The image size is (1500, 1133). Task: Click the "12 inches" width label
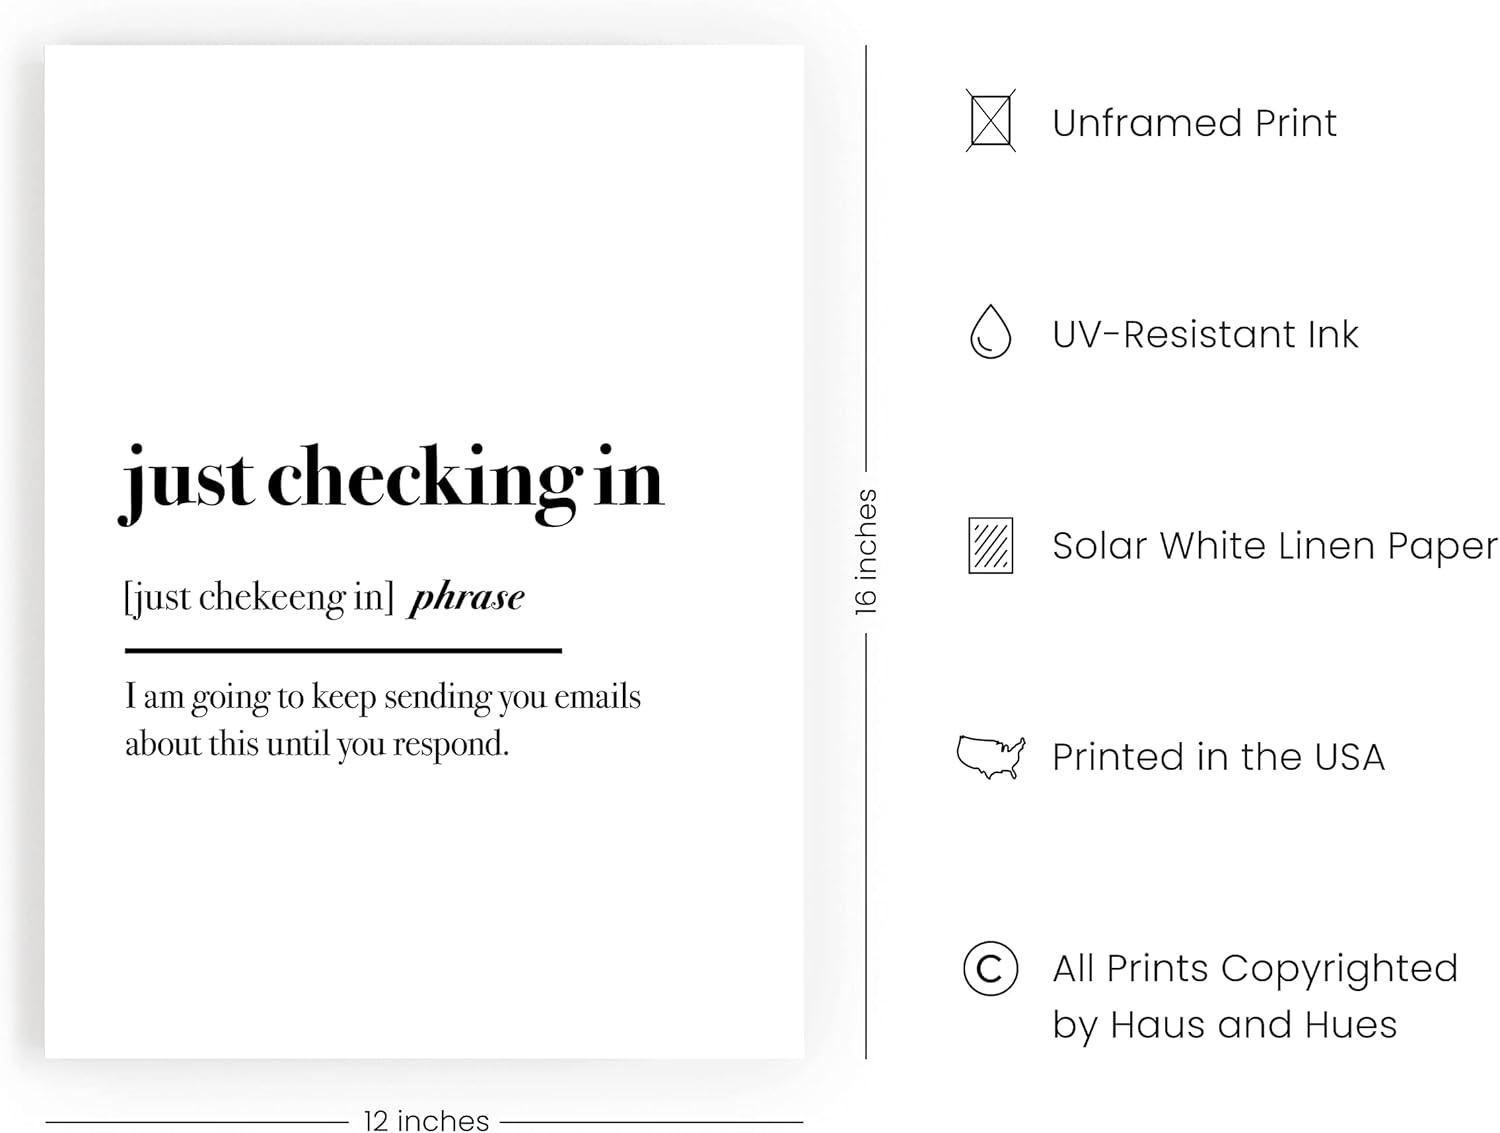point(426,1120)
